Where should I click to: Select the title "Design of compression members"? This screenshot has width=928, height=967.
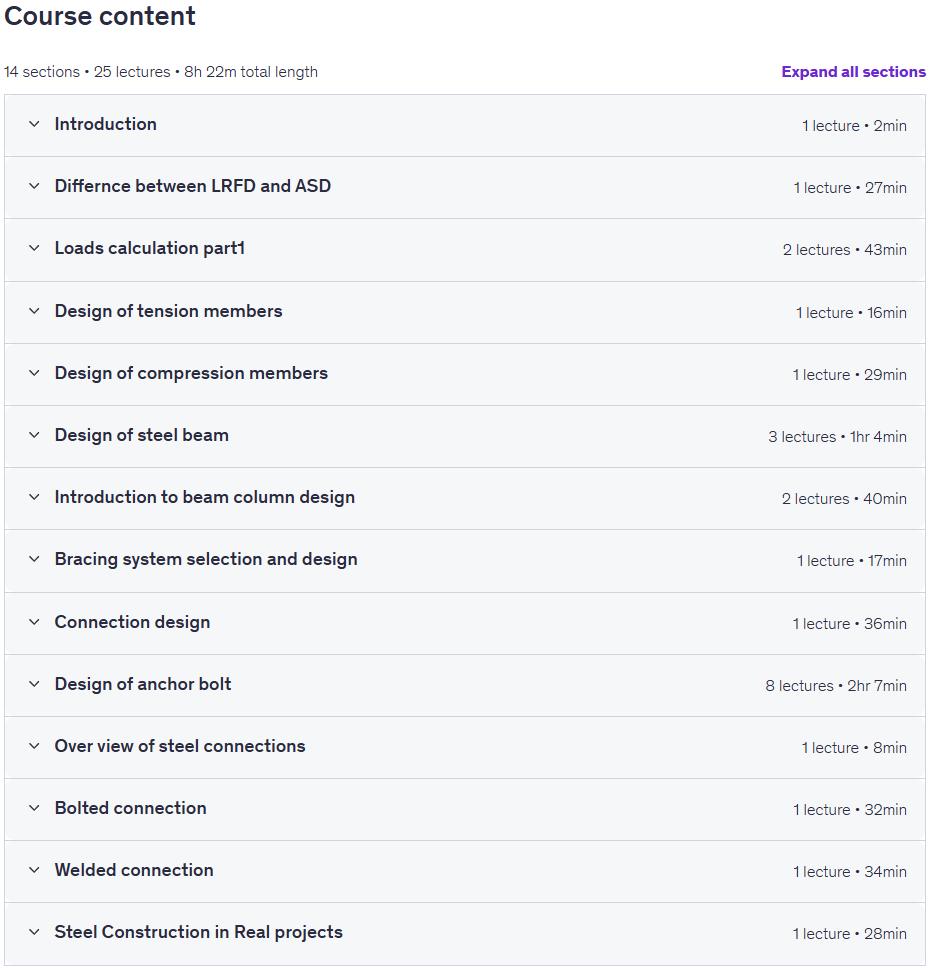(x=191, y=373)
